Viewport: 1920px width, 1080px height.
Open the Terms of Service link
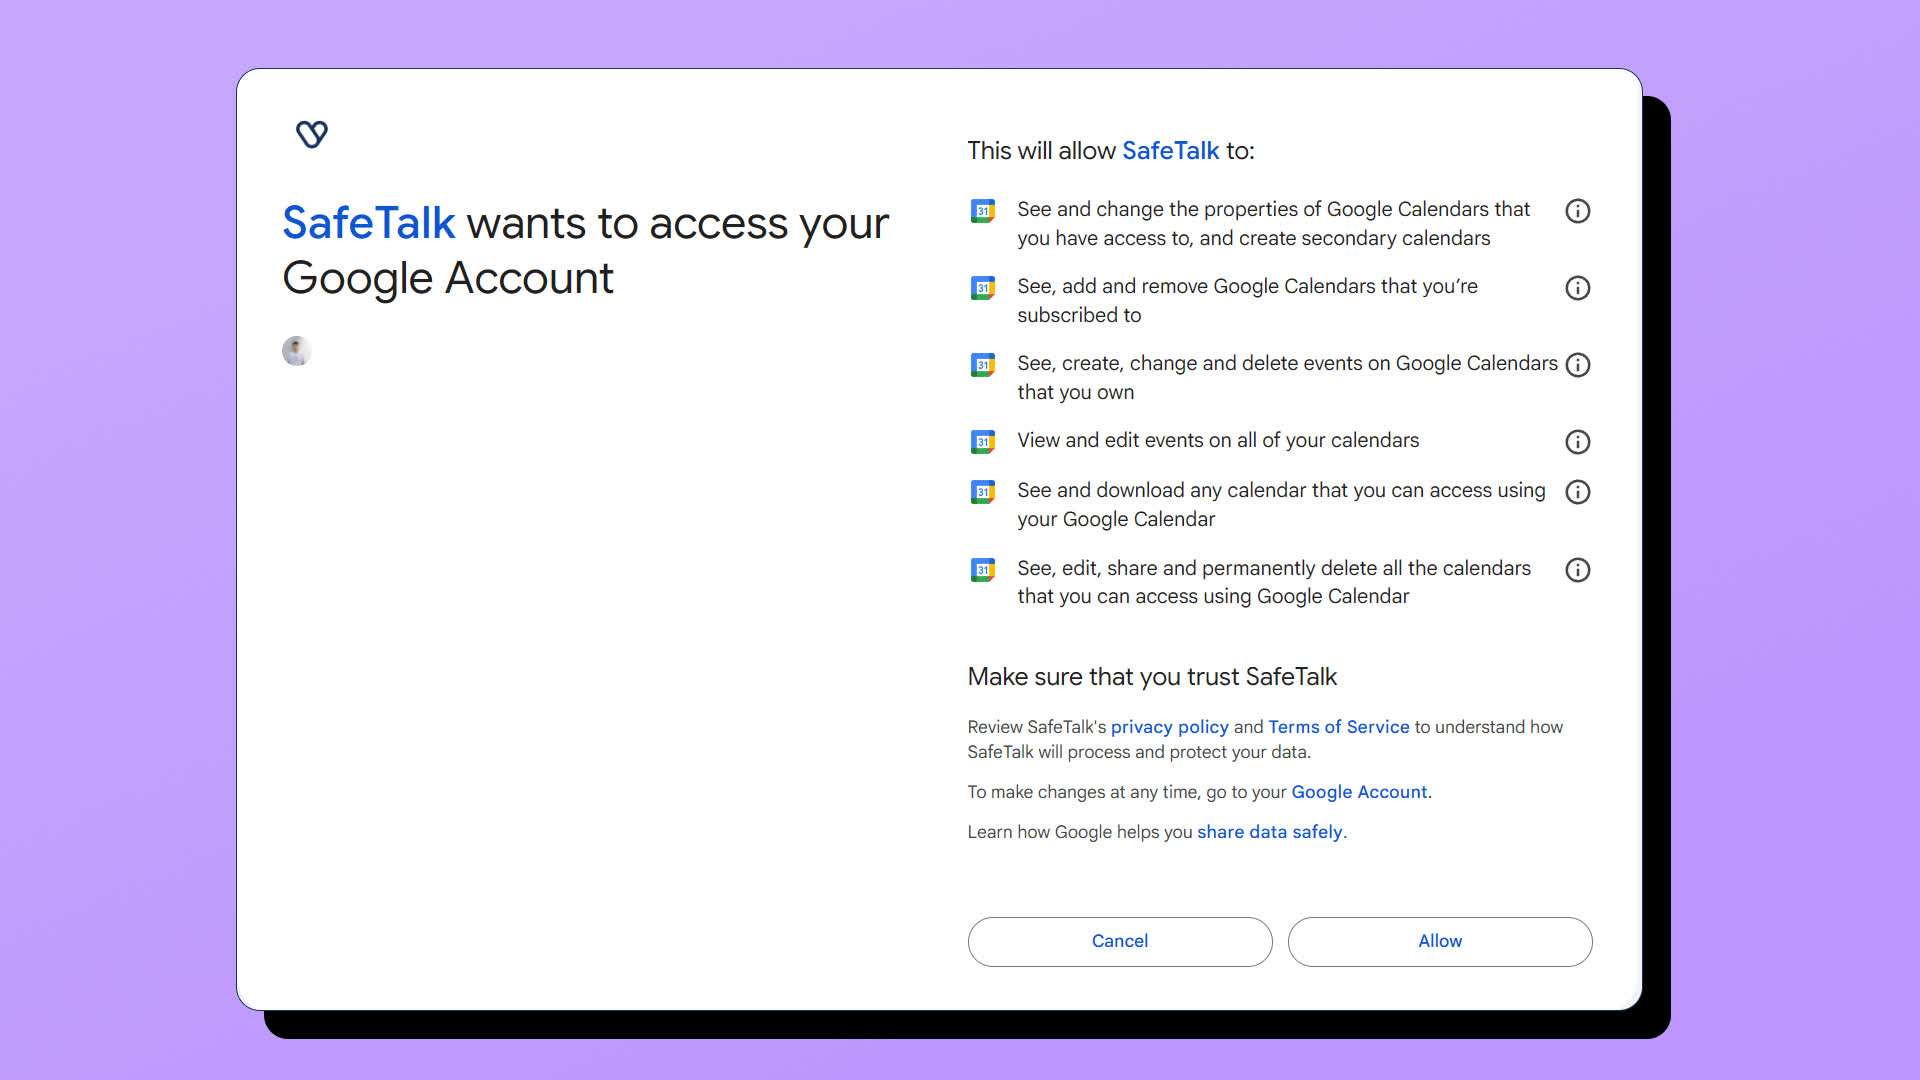[x=1338, y=727]
